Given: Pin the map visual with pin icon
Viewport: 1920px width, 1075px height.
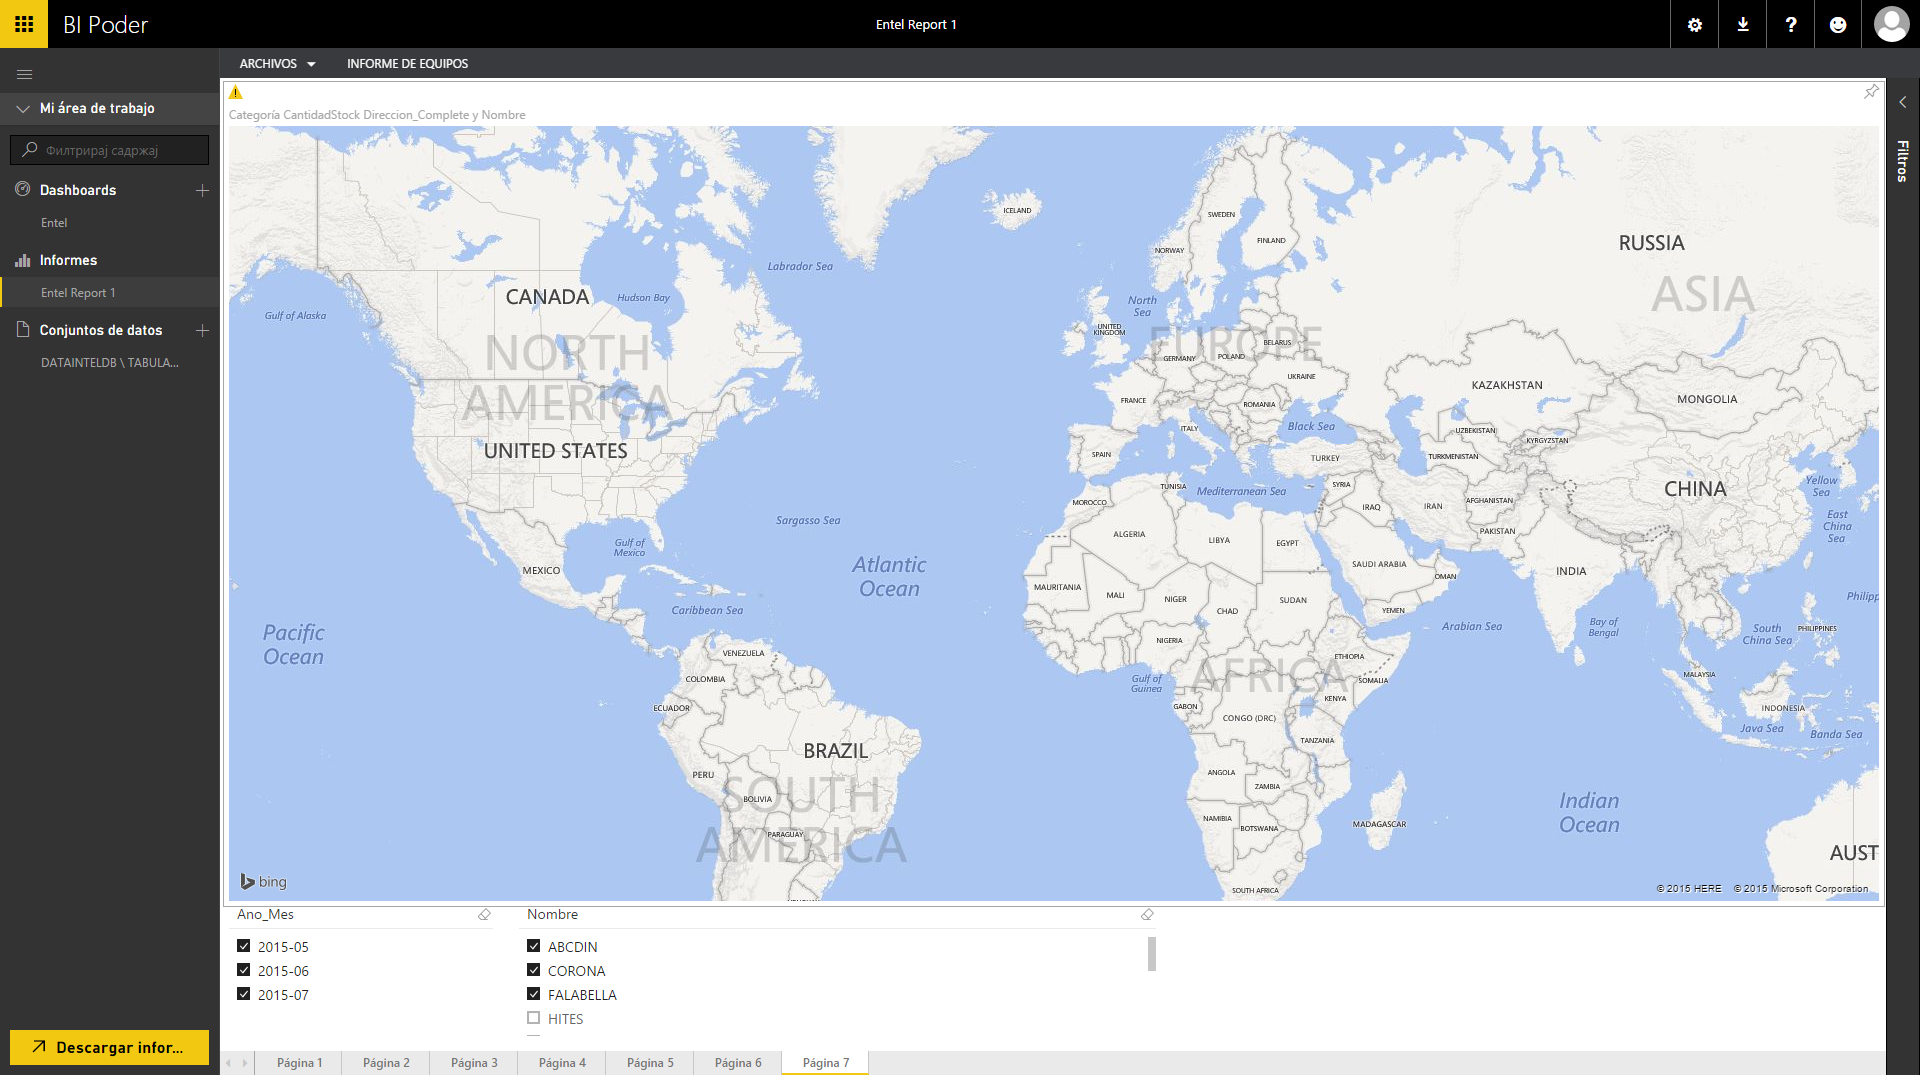Looking at the screenshot, I should 1871,92.
